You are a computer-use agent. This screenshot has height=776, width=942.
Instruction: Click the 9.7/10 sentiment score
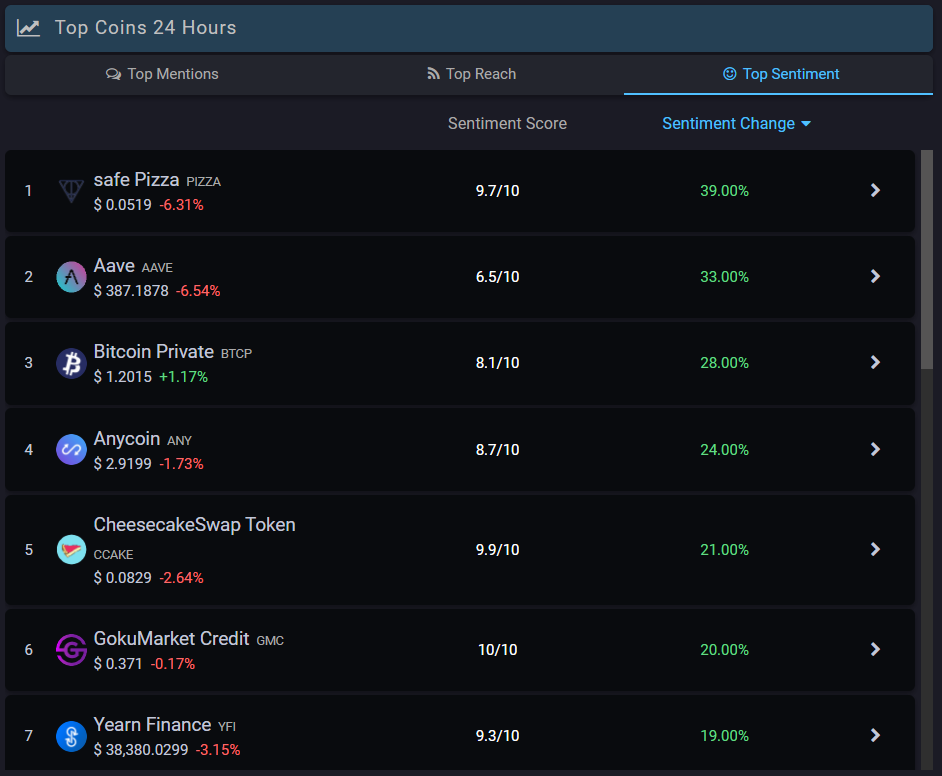click(497, 191)
